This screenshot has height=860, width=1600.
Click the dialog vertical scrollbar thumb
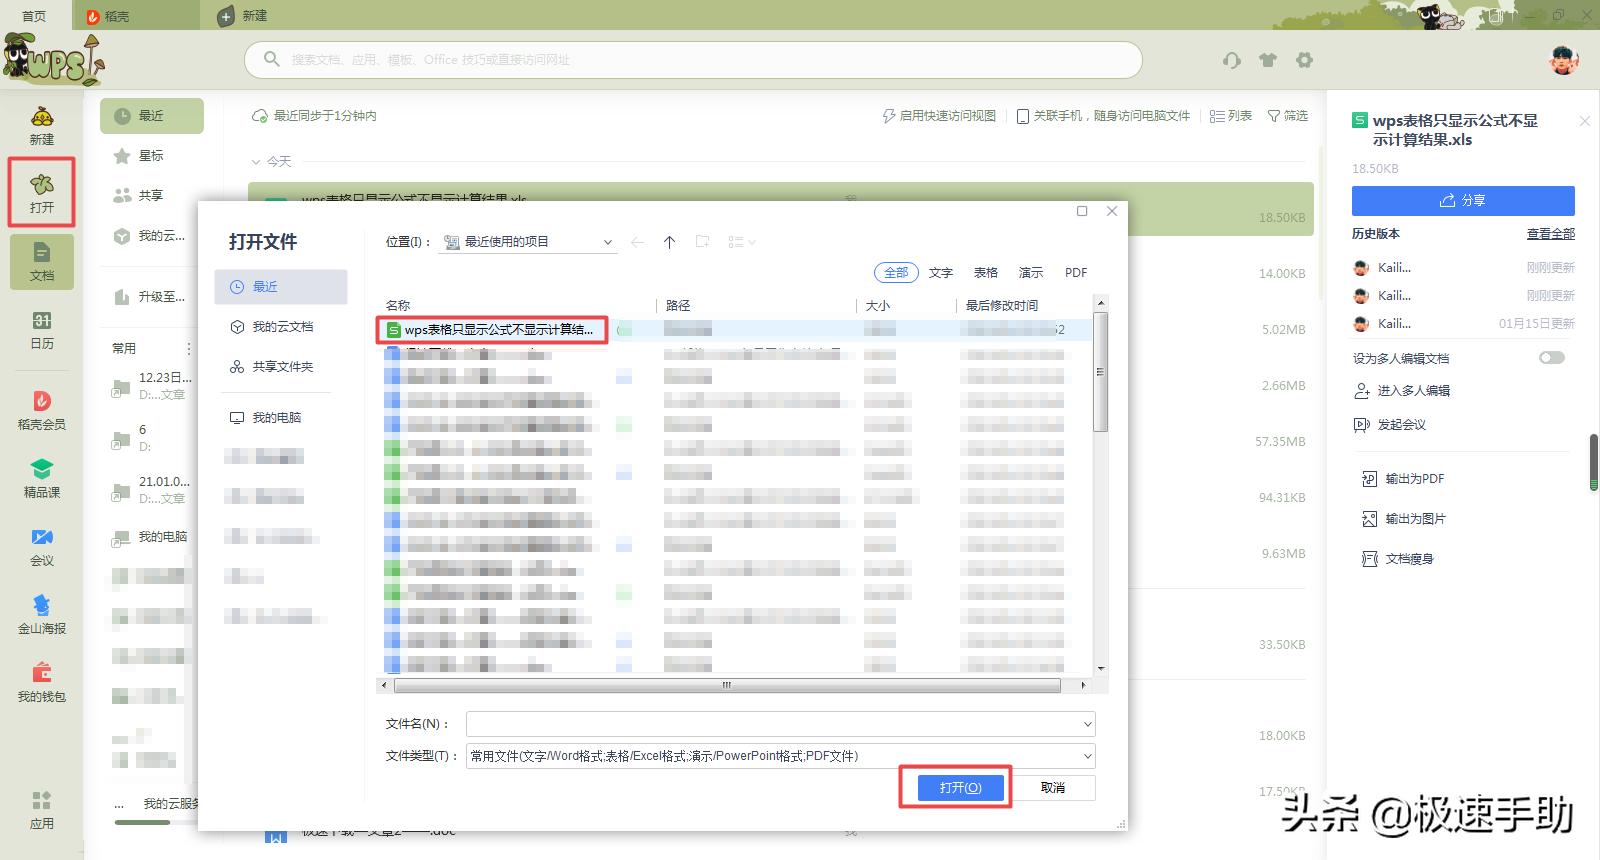(1101, 372)
